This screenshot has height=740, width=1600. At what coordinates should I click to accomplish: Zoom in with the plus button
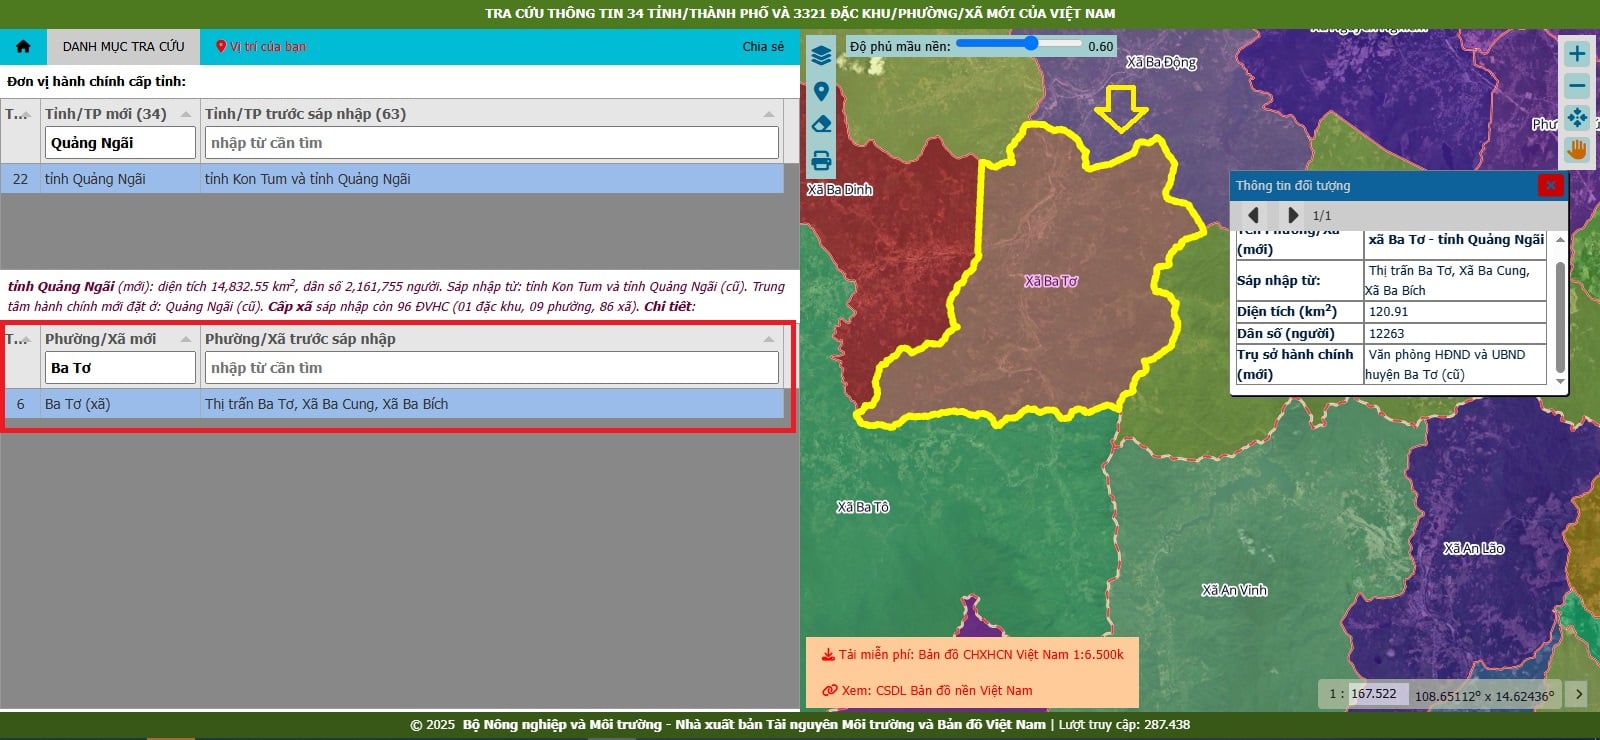pyautogui.click(x=1577, y=54)
